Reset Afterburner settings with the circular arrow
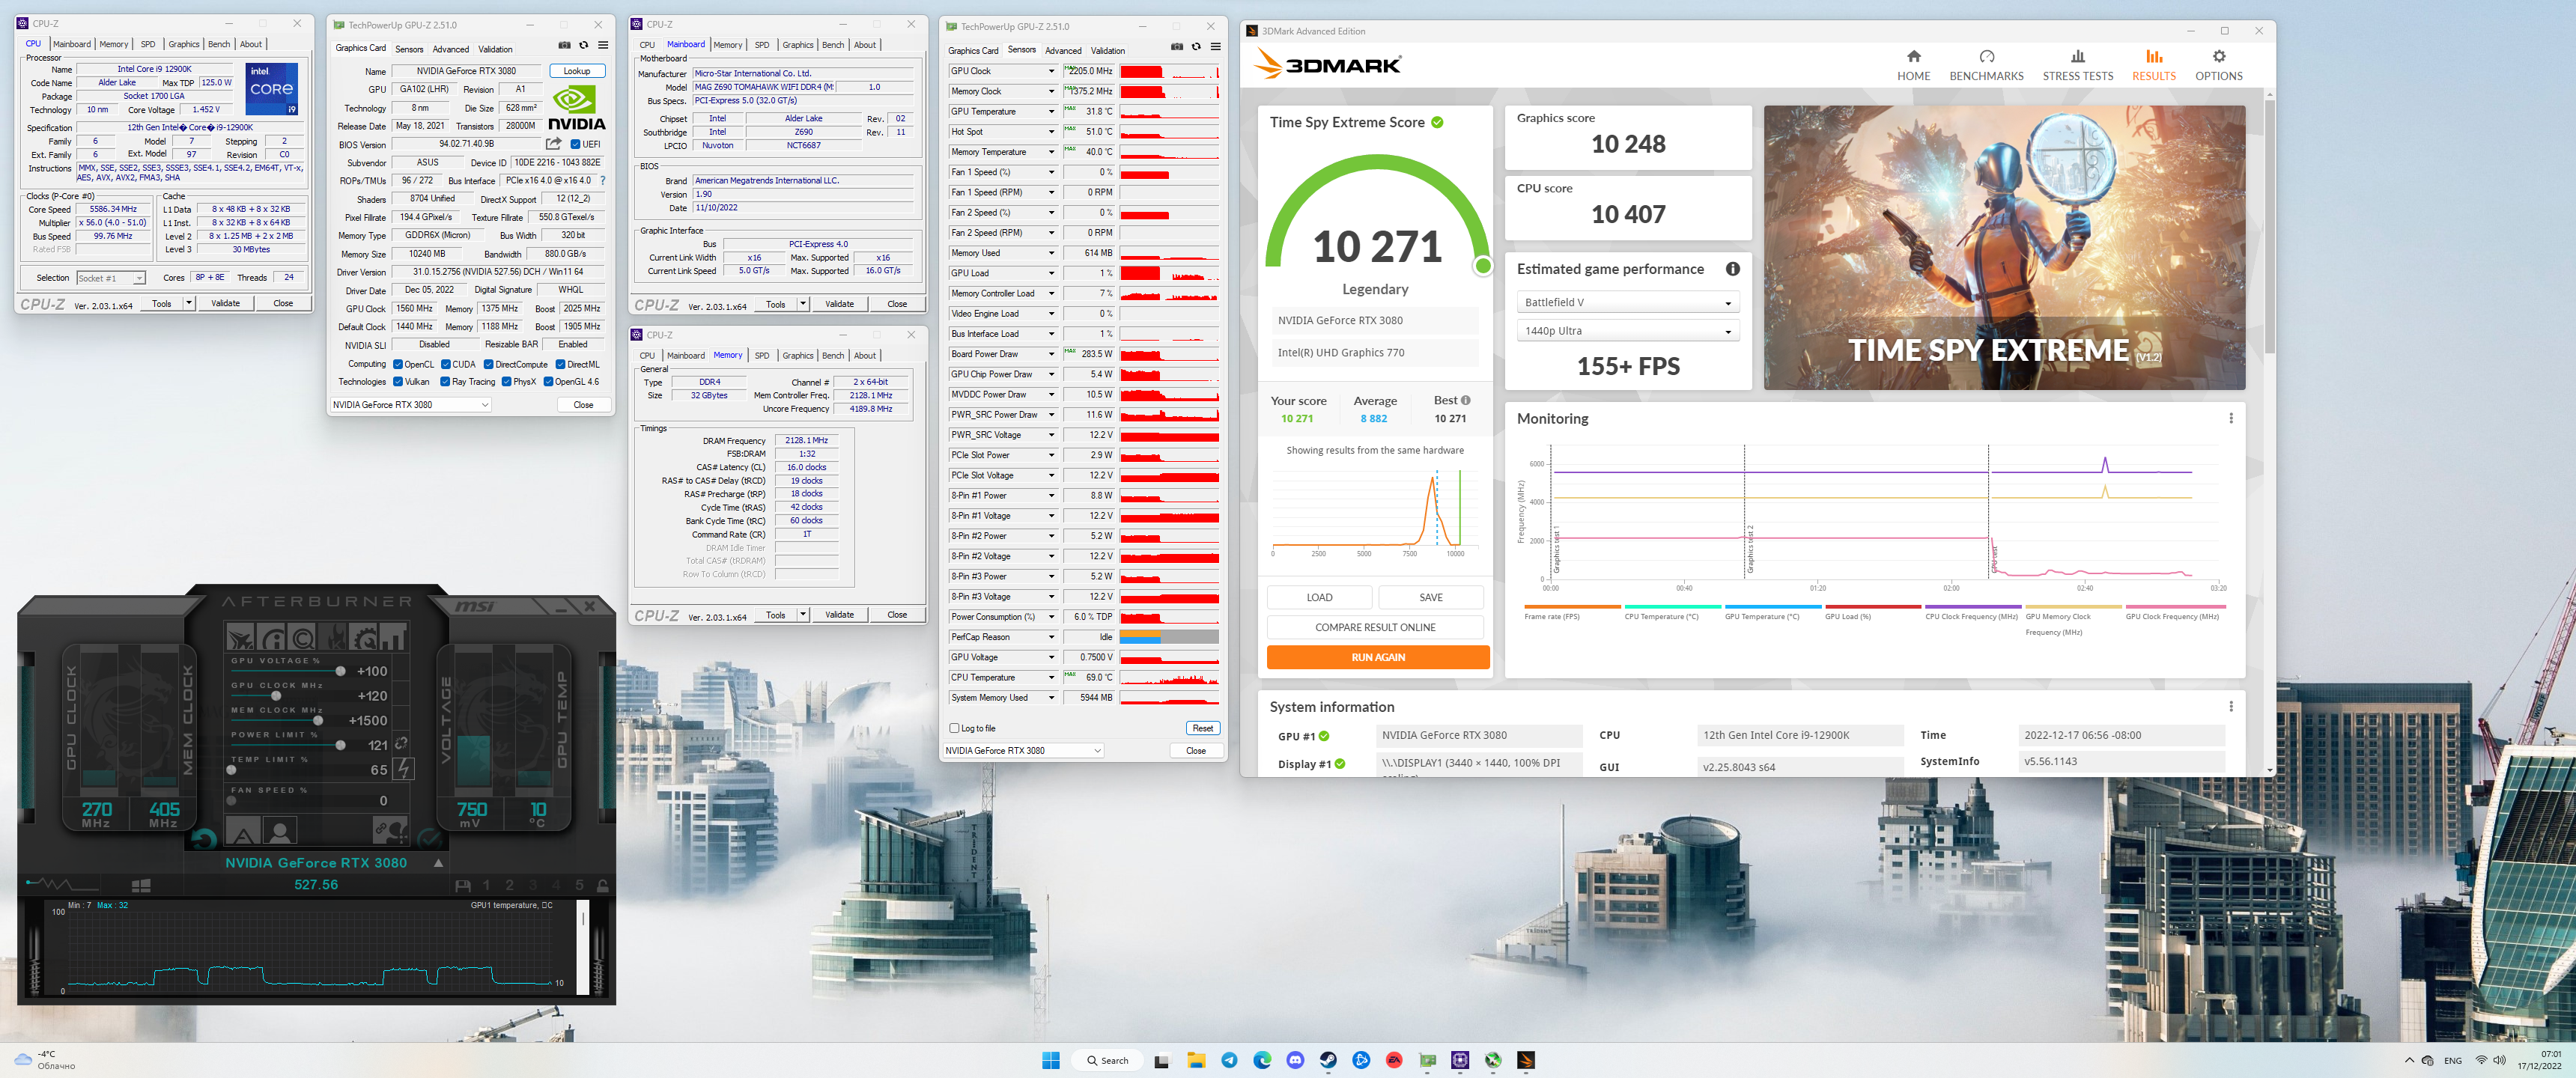Screen dimensions: 2576x1078 (x=204, y=840)
